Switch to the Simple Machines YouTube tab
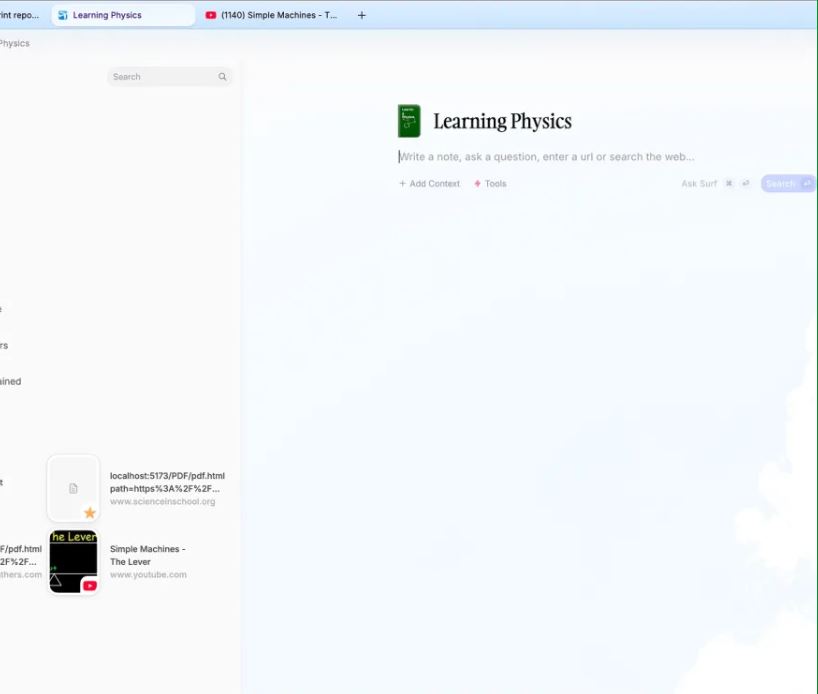Viewport: 818px width, 694px height. (271, 15)
